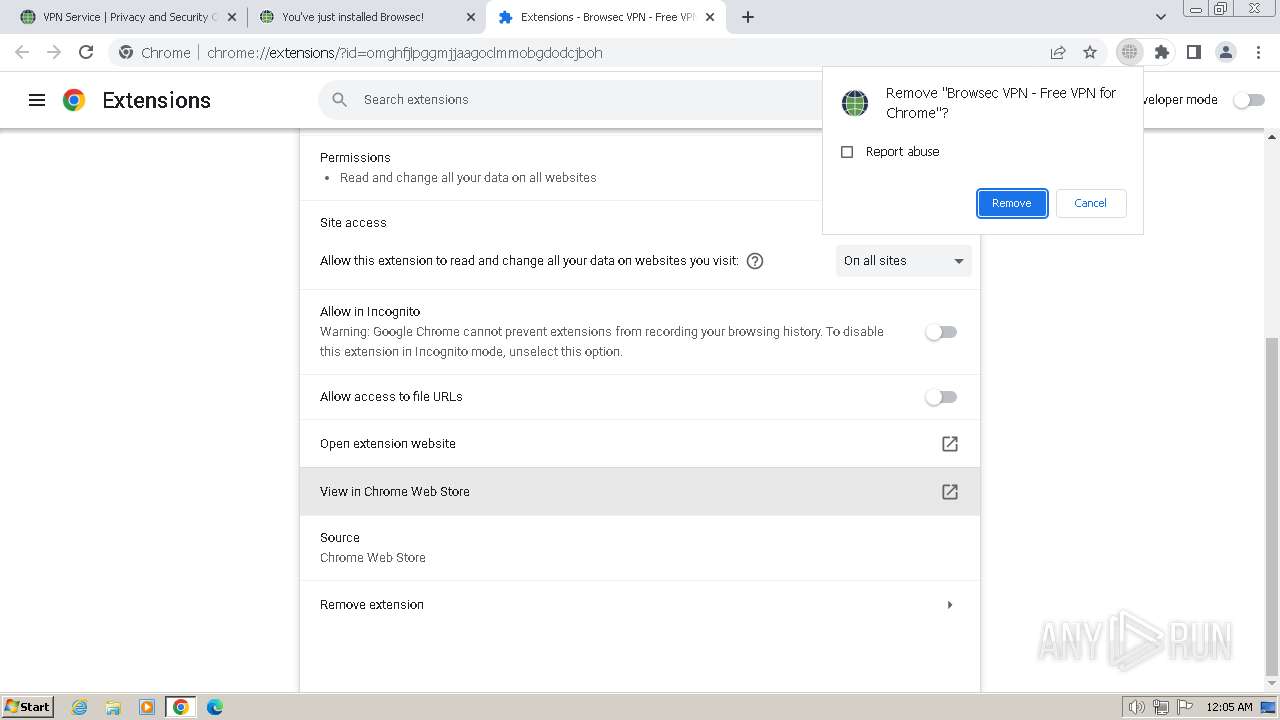The width and height of the screenshot is (1280, 720).
Task: Open the Chrome profile avatar menu
Action: pyautogui.click(x=1225, y=52)
